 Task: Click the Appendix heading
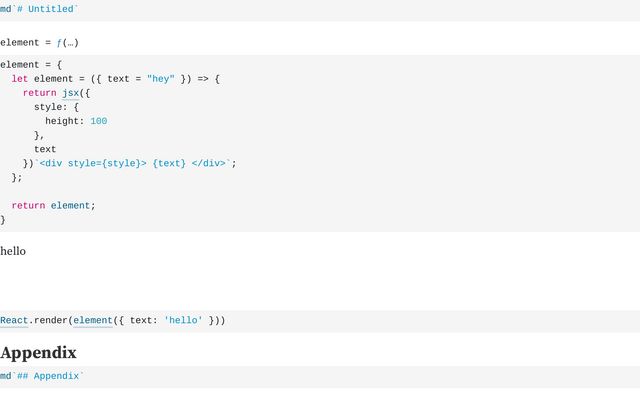38,352
